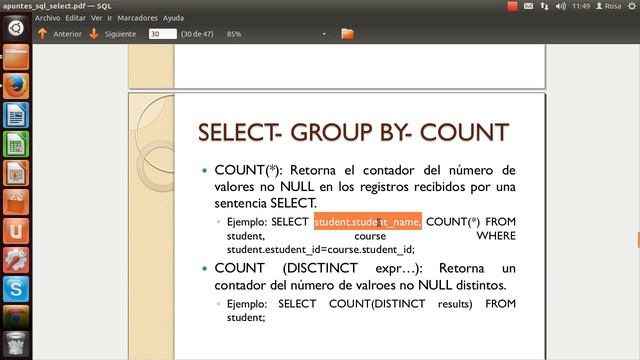Go to previous page with Anterior
This screenshot has height=360, width=640.
[67, 34]
